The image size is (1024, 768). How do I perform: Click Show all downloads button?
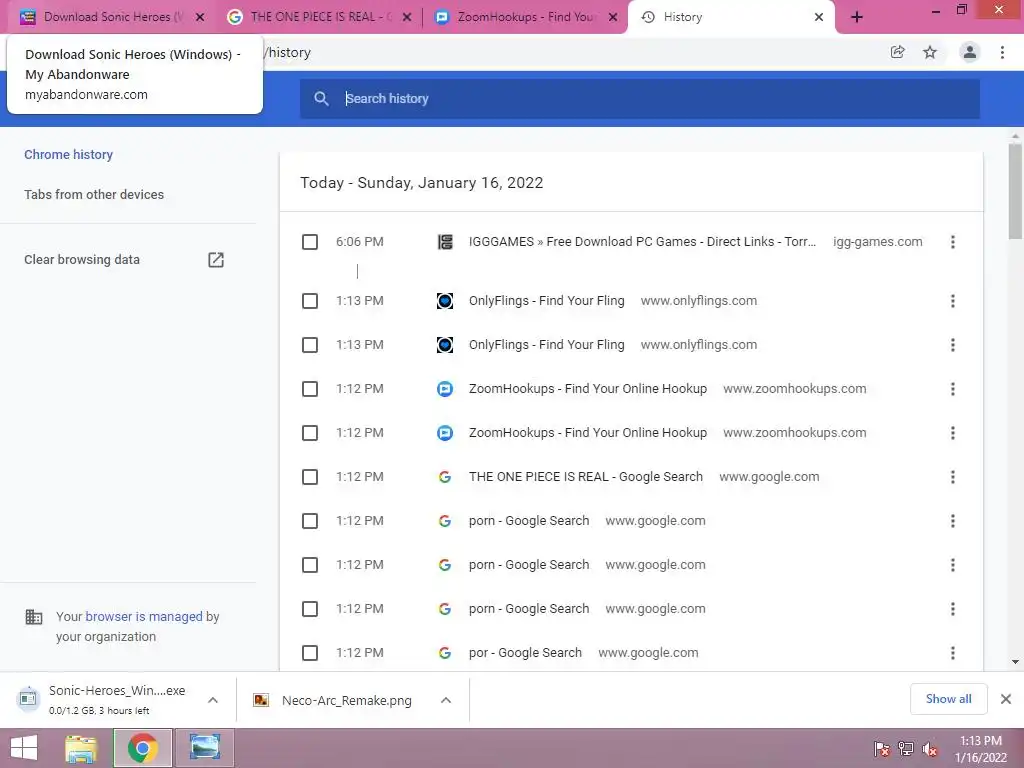[948, 699]
